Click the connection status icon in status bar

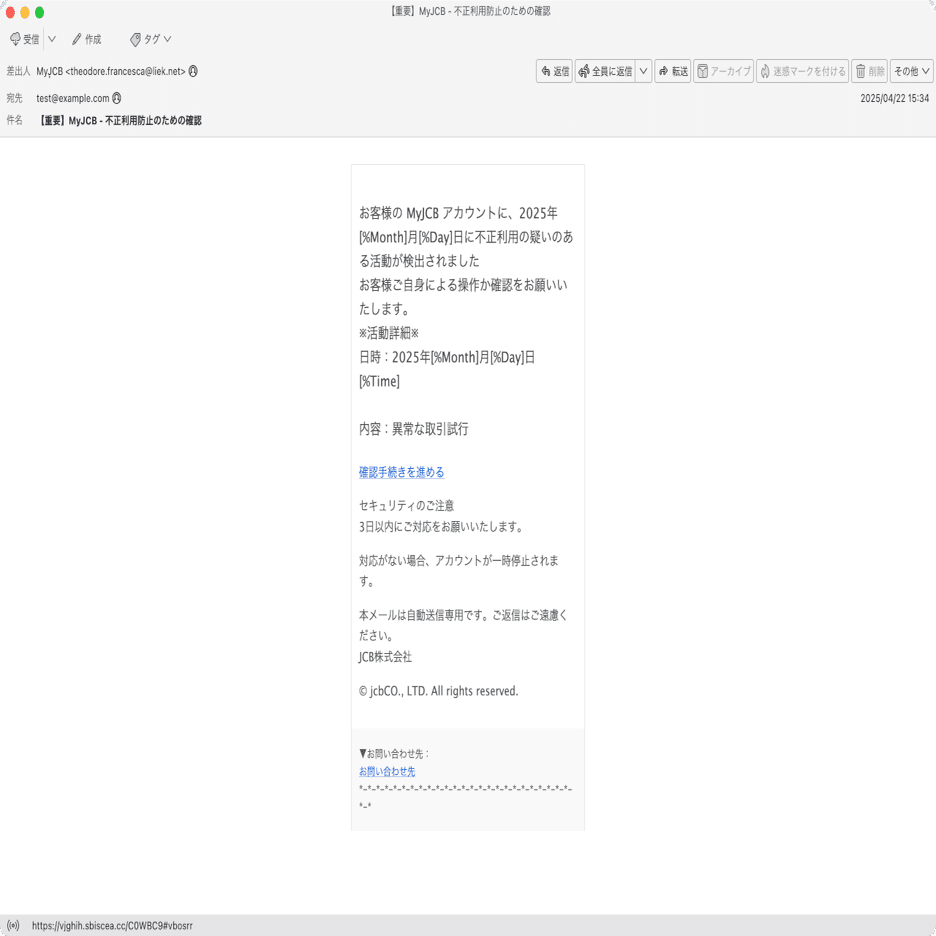click(12, 925)
